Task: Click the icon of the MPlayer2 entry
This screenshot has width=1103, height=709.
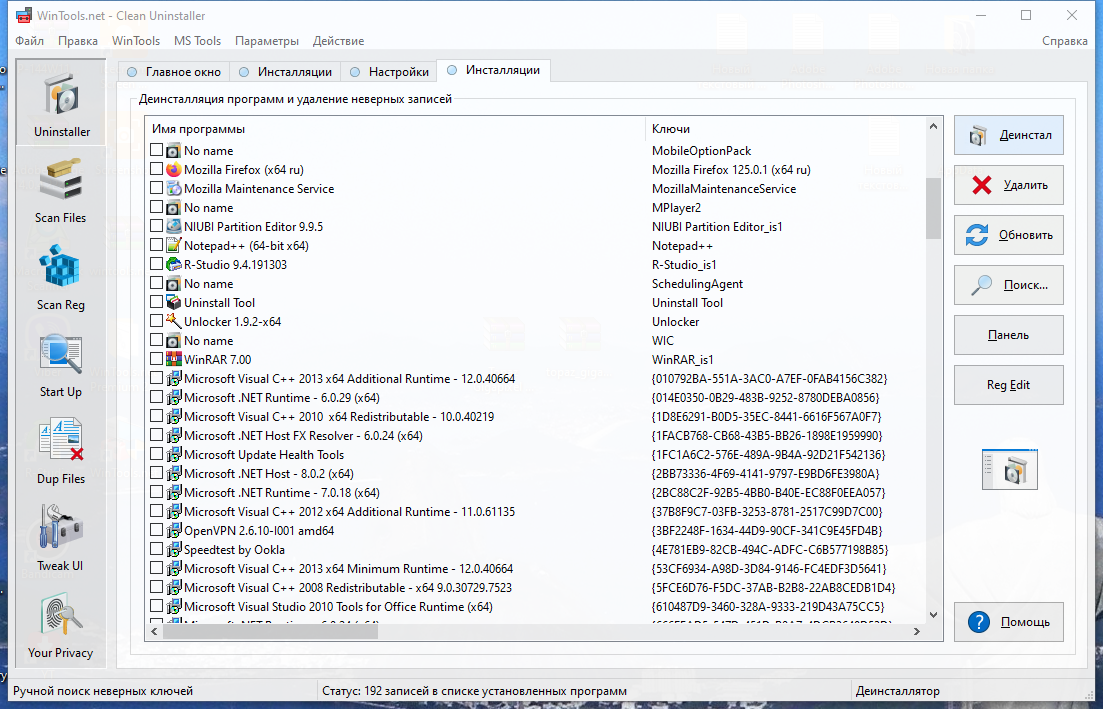Action: (x=174, y=207)
